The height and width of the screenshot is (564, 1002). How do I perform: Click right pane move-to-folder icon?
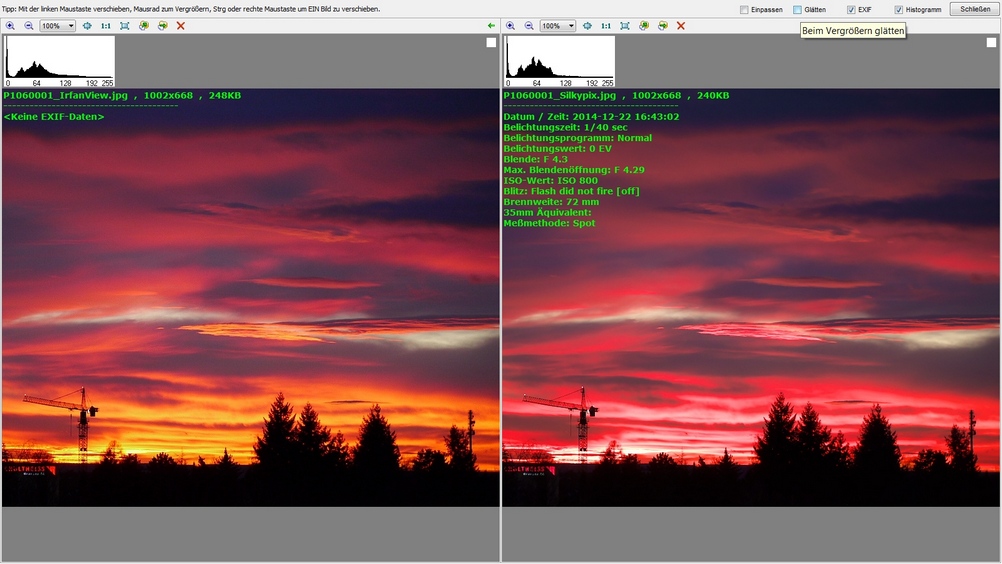663,26
